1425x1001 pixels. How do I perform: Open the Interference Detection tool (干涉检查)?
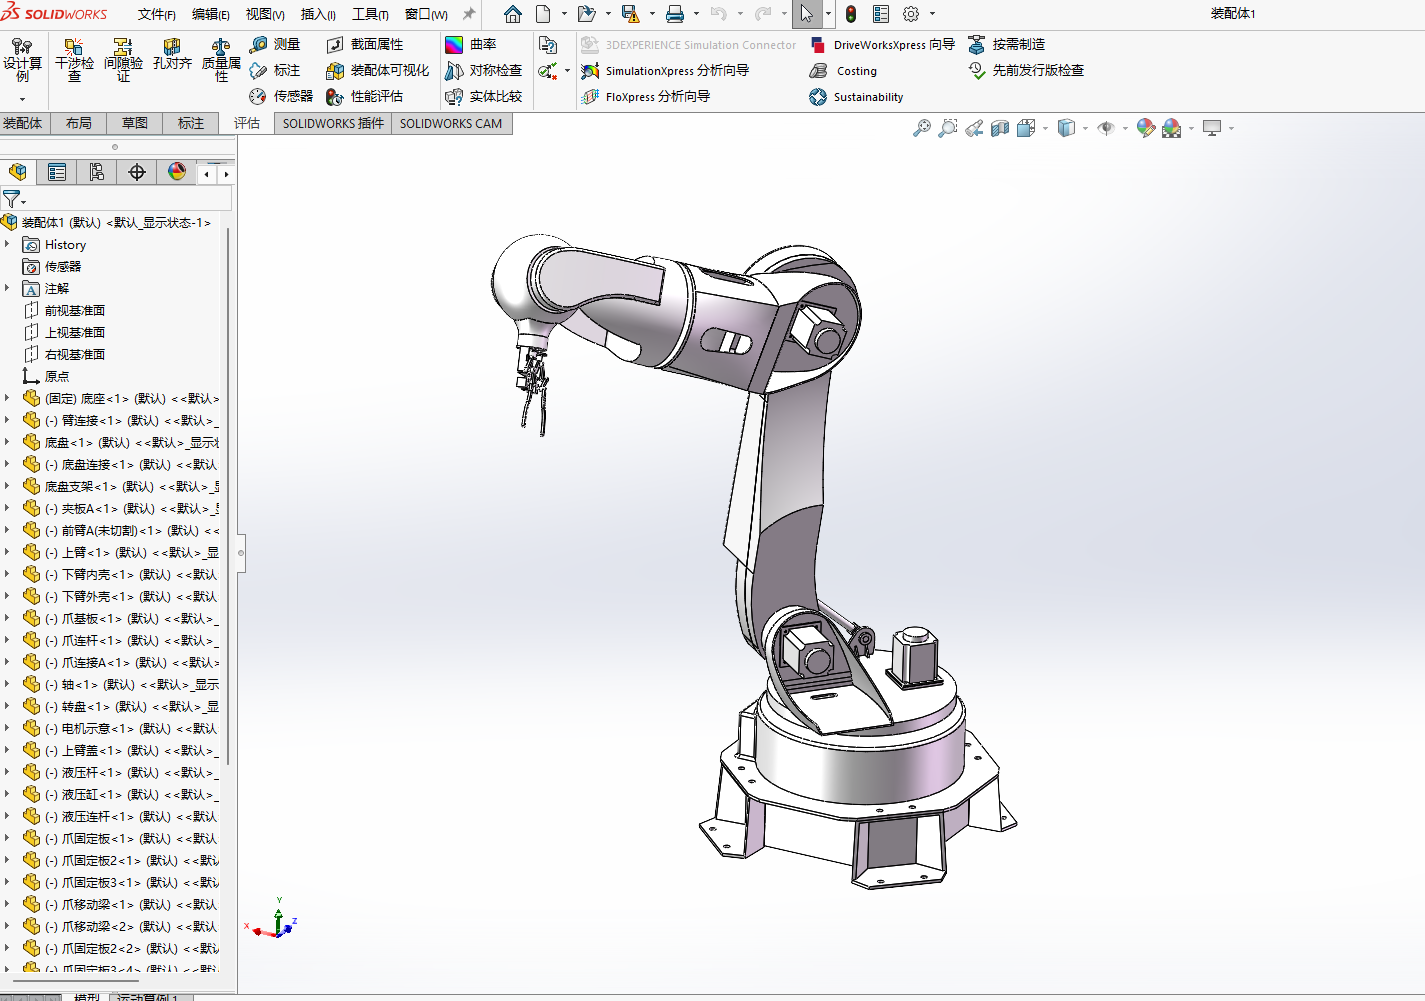tap(74, 60)
